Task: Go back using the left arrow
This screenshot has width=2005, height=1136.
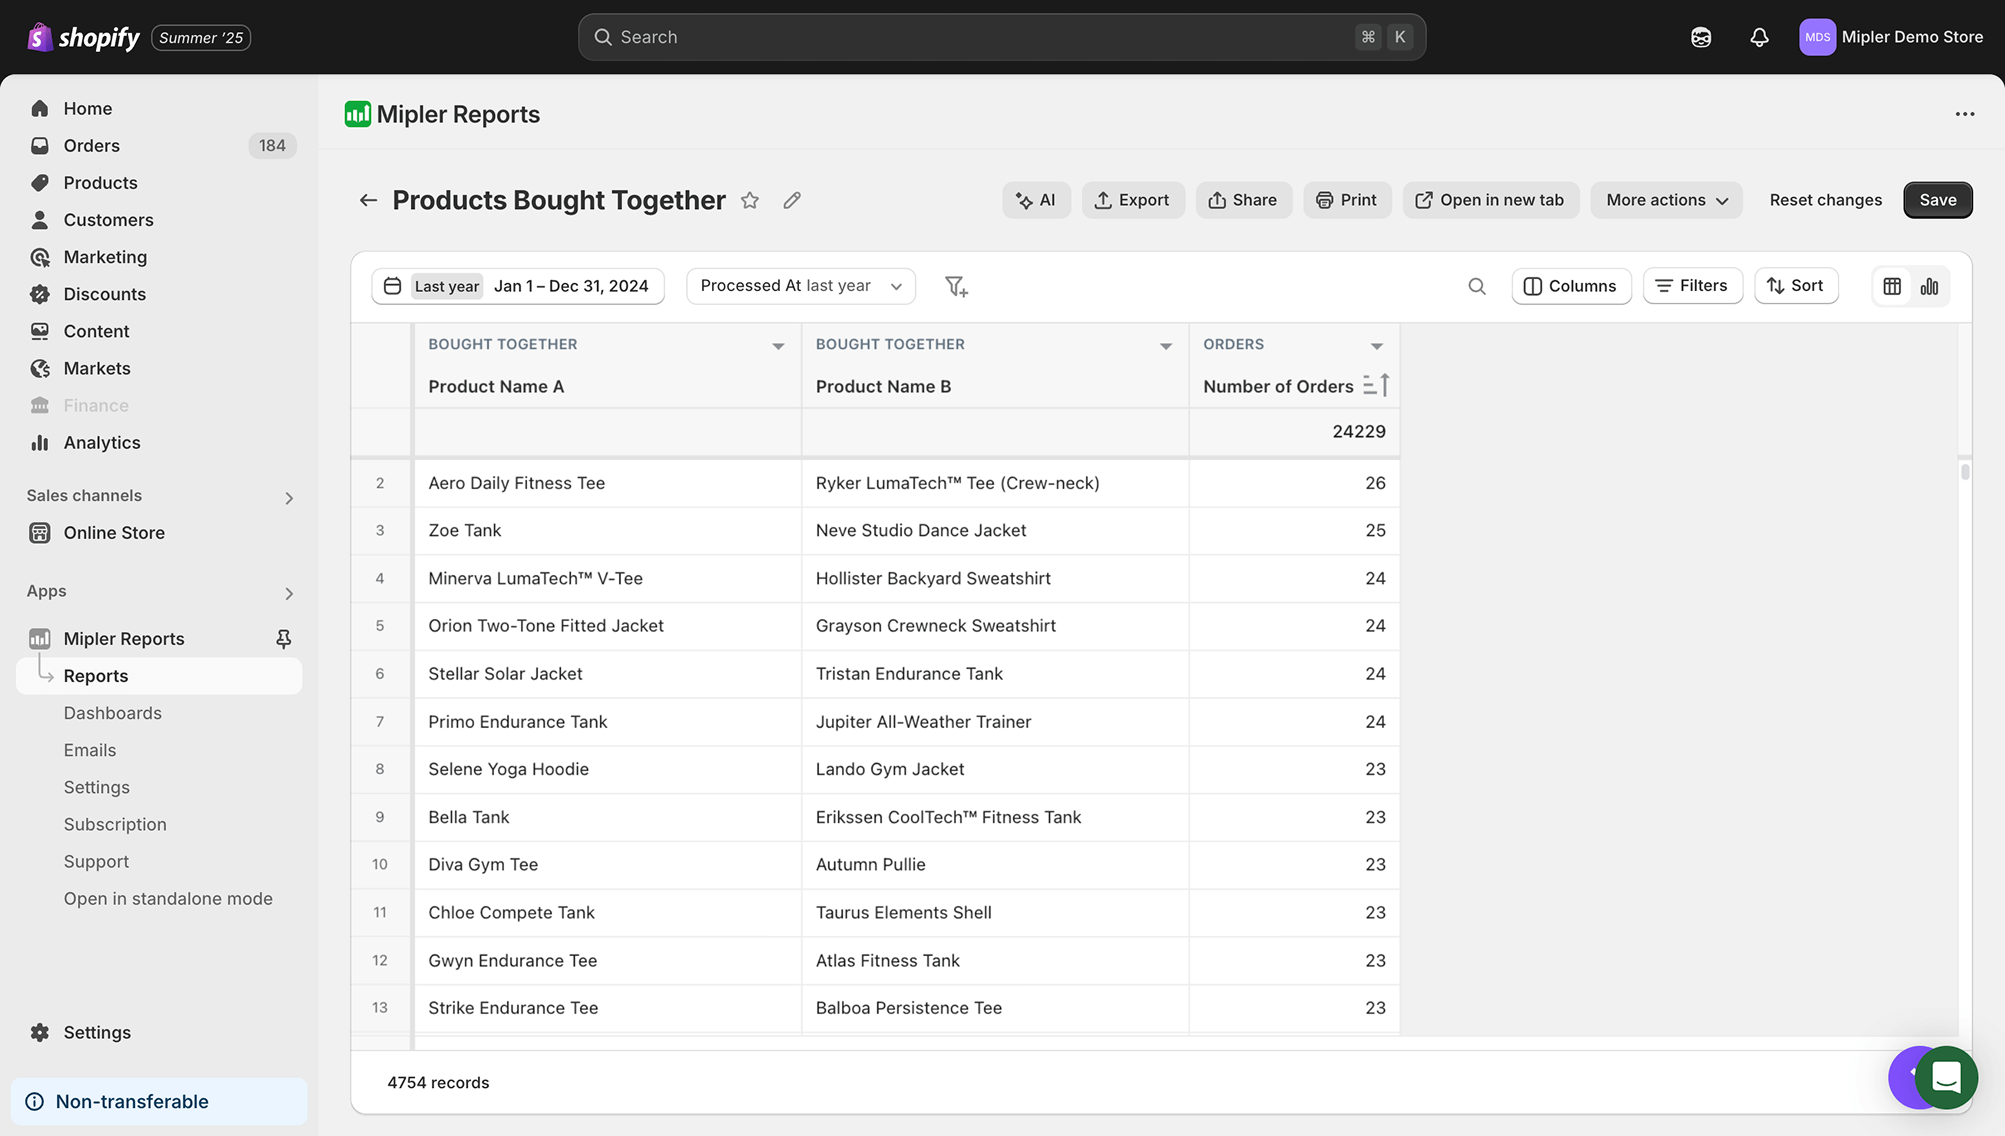Action: click(x=368, y=201)
